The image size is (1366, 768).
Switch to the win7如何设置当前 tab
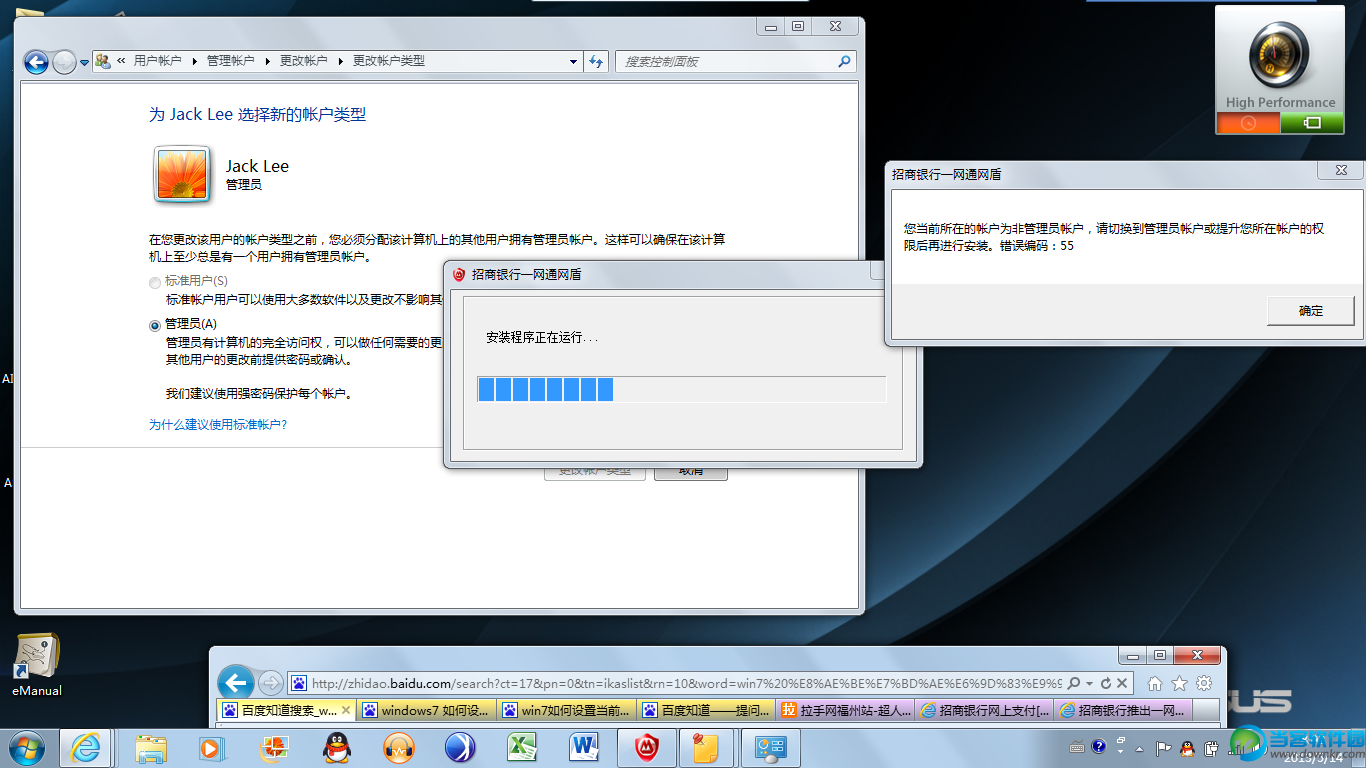tap(566, 711)
